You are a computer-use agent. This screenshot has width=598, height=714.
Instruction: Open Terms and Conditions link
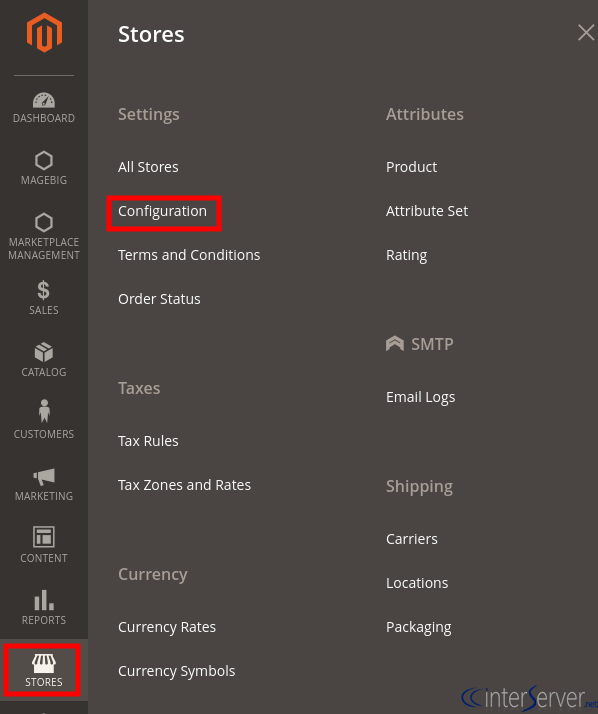(x=189, y=255)
